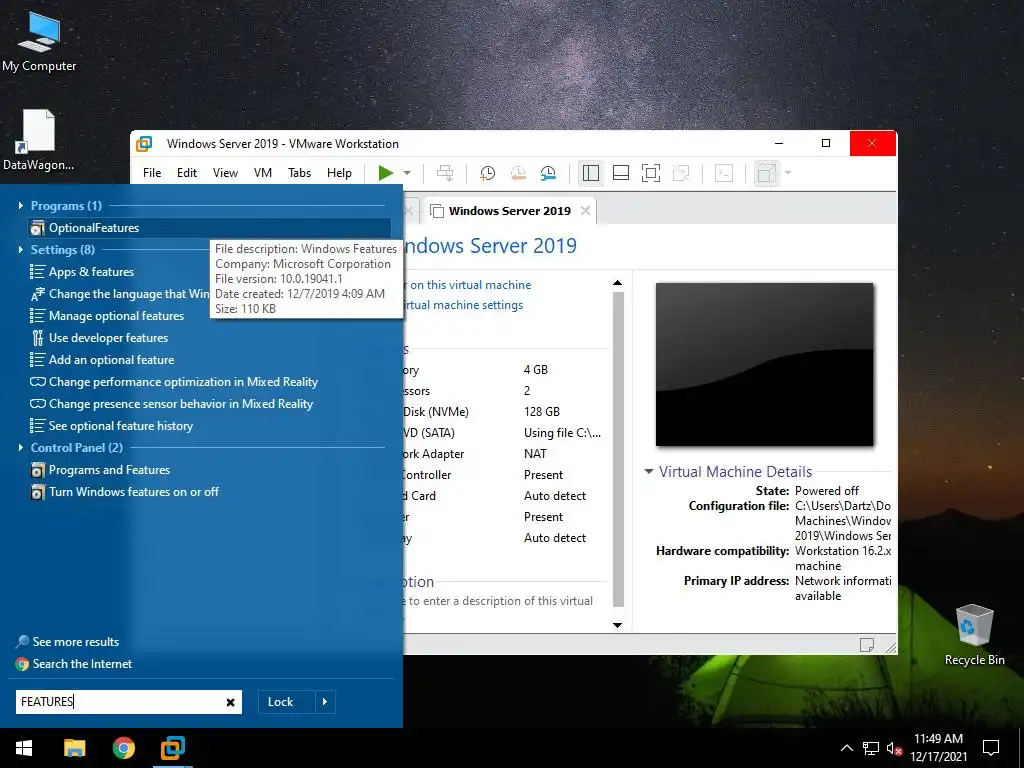The width and height of the screenshot is (1024, 768).
Task: Open the console view icon in VMware toolbar
Action: point(724,173)
